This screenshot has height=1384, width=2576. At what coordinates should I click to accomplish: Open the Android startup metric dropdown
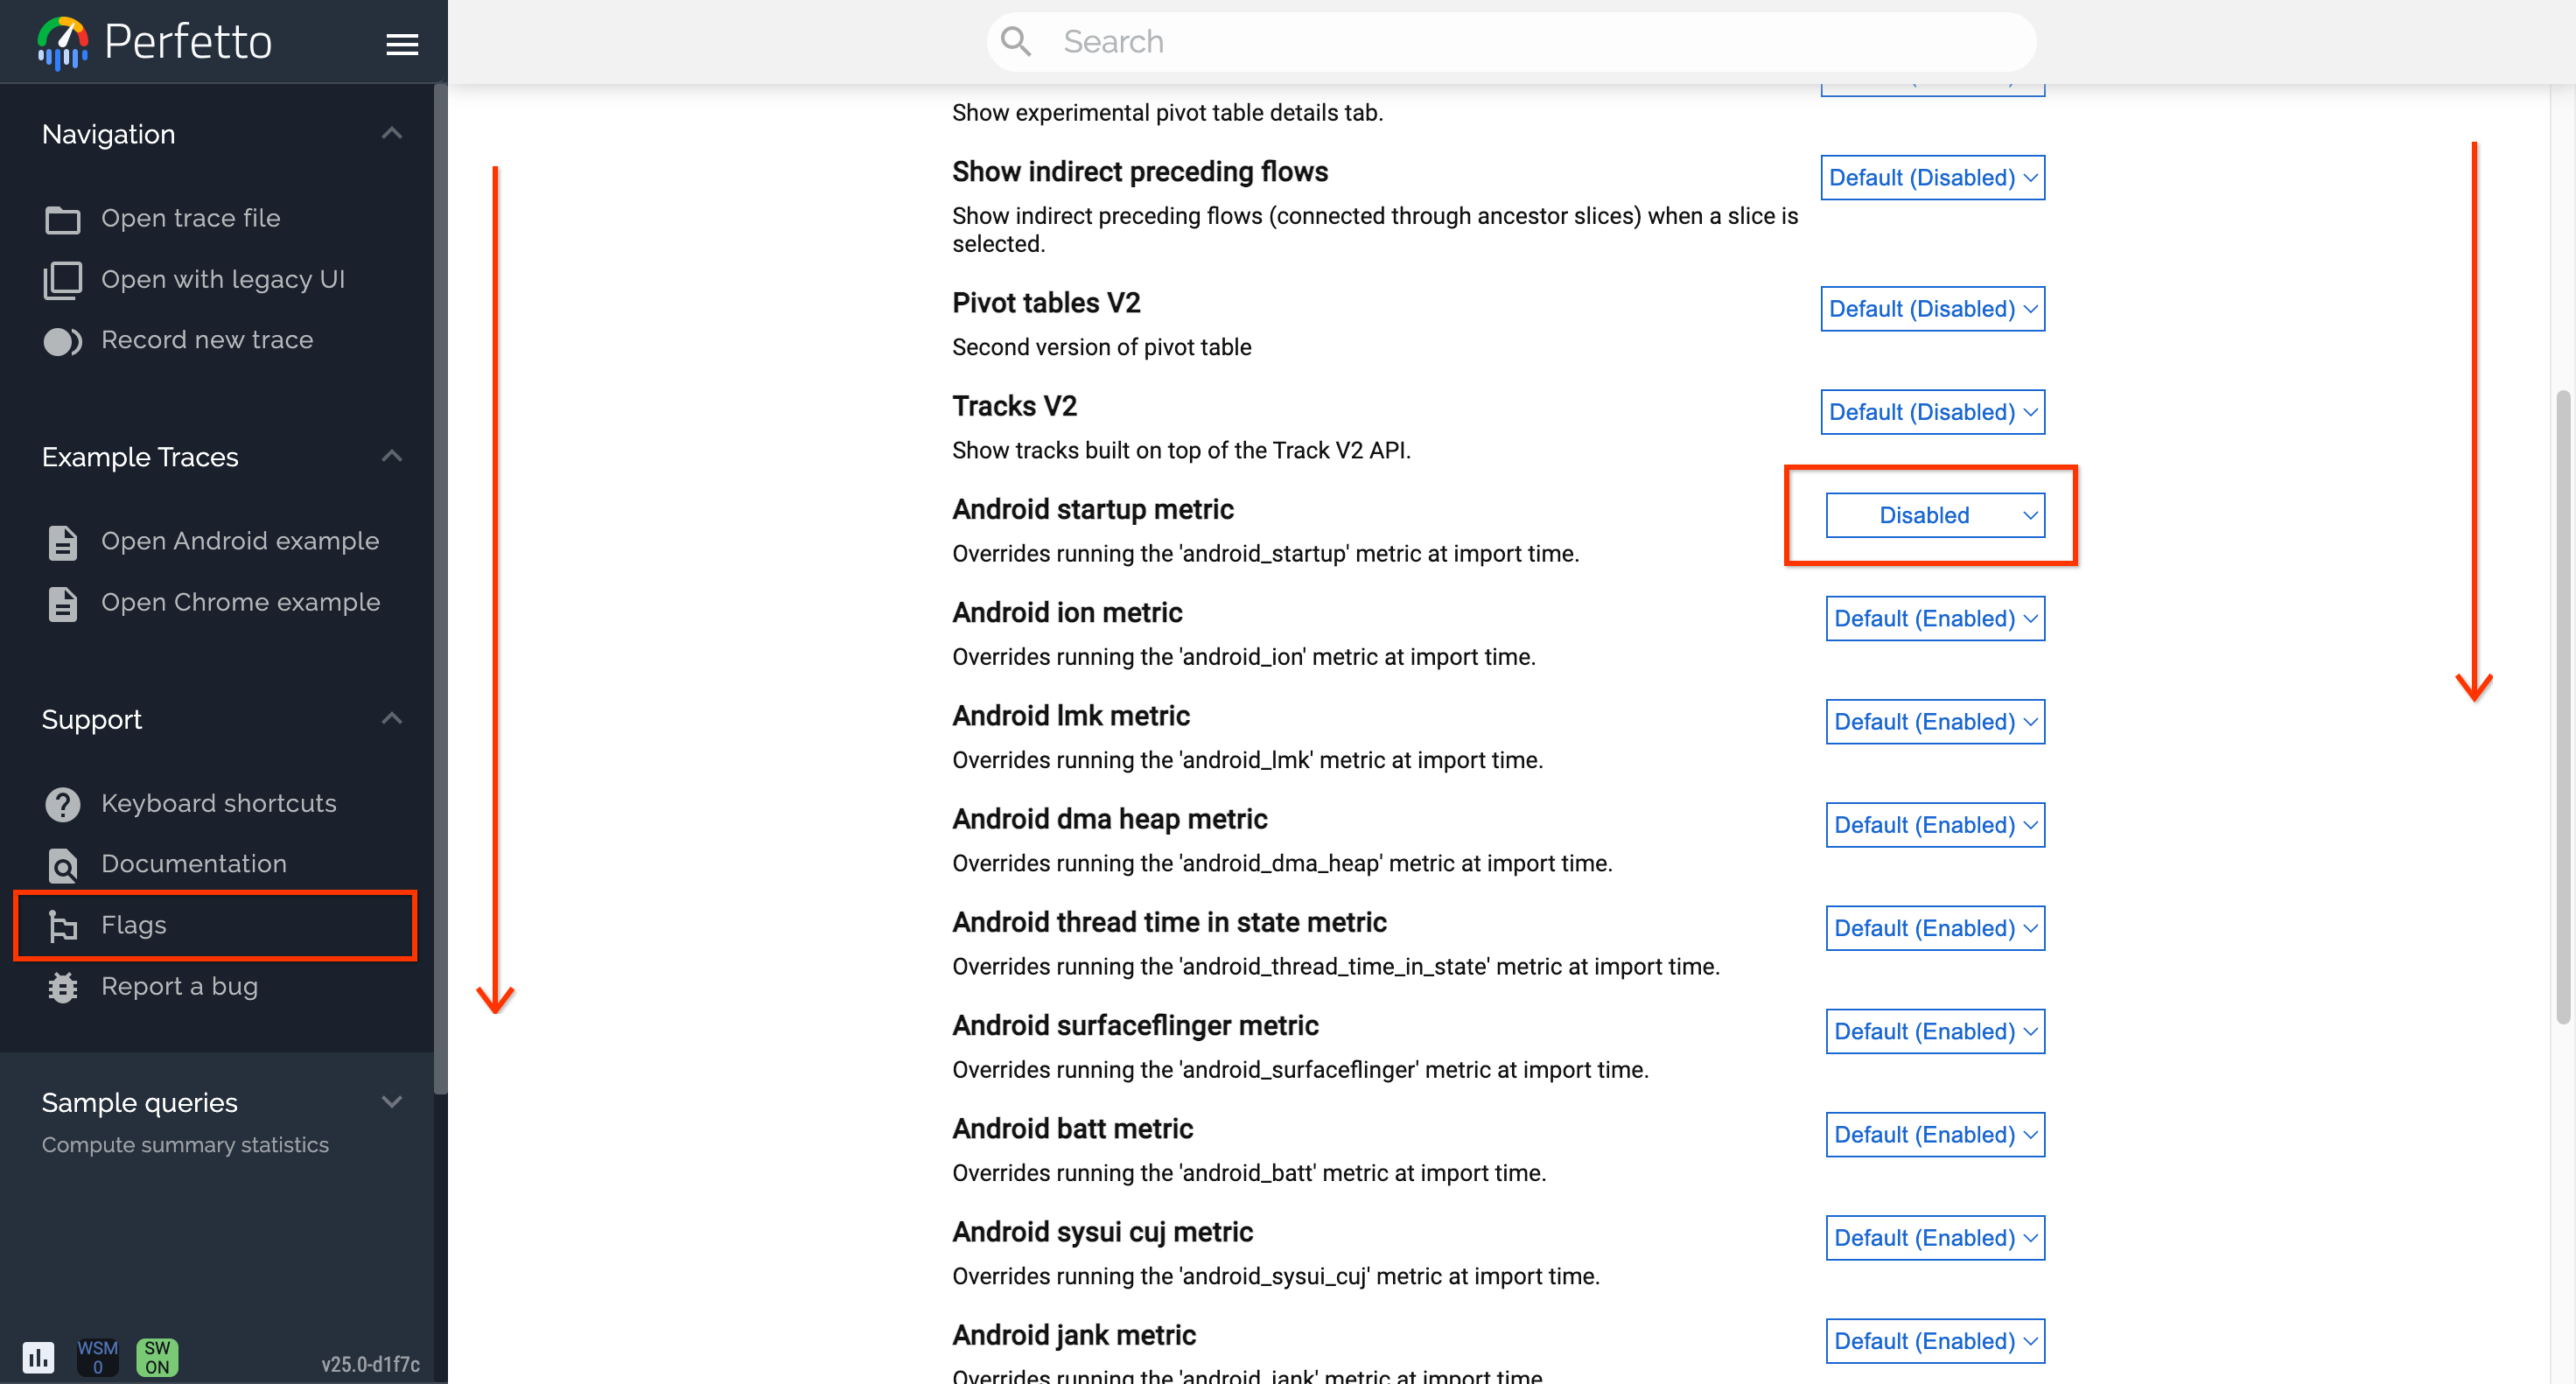pyautogui.click(x=1934, y=515)
